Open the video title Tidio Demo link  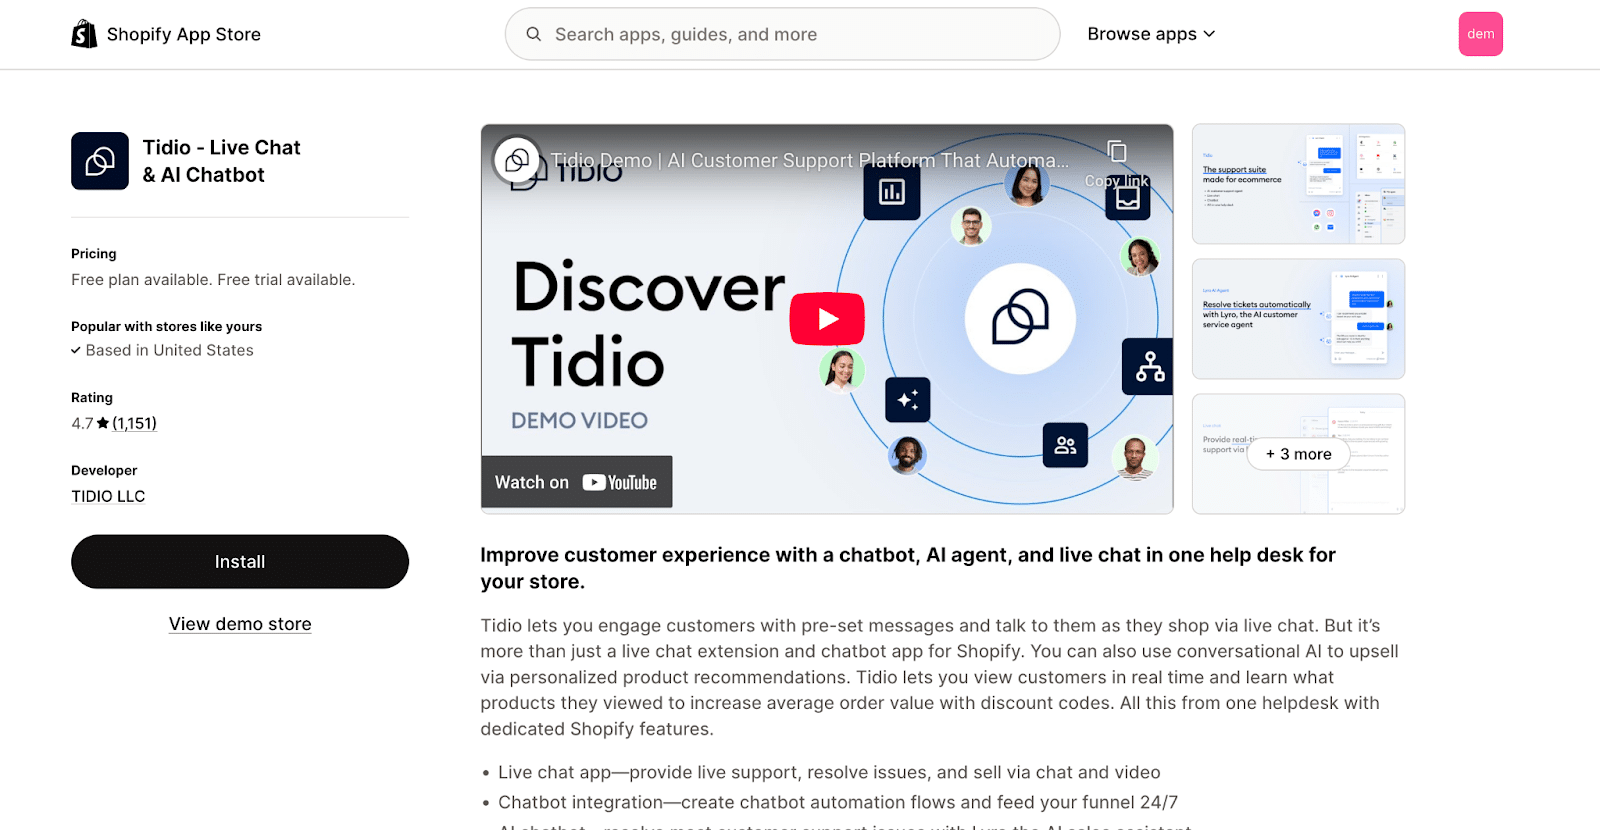coord(810,160)
